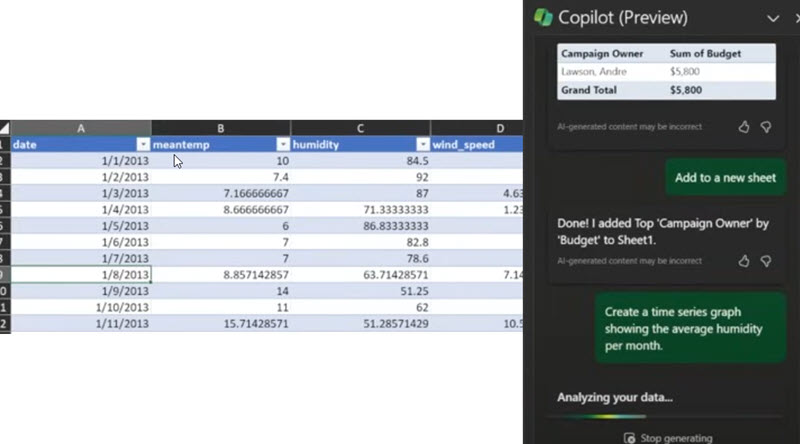The image size is (800, 444).
Task: Select column D header
Action: pos(477,128)
